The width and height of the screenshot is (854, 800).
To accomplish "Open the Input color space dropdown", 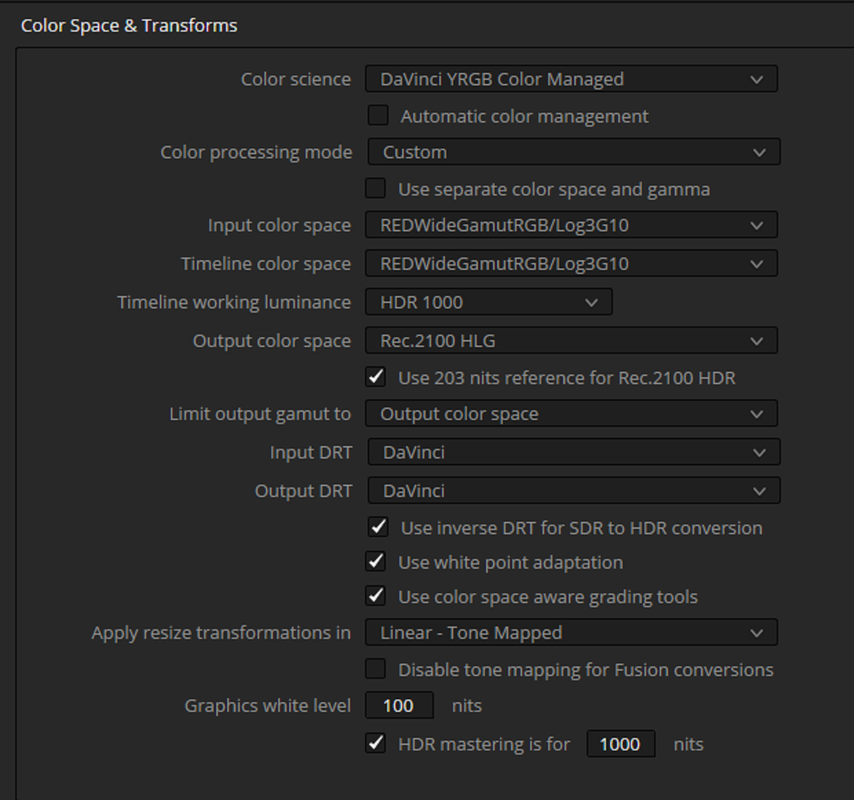I will [571, 225].
